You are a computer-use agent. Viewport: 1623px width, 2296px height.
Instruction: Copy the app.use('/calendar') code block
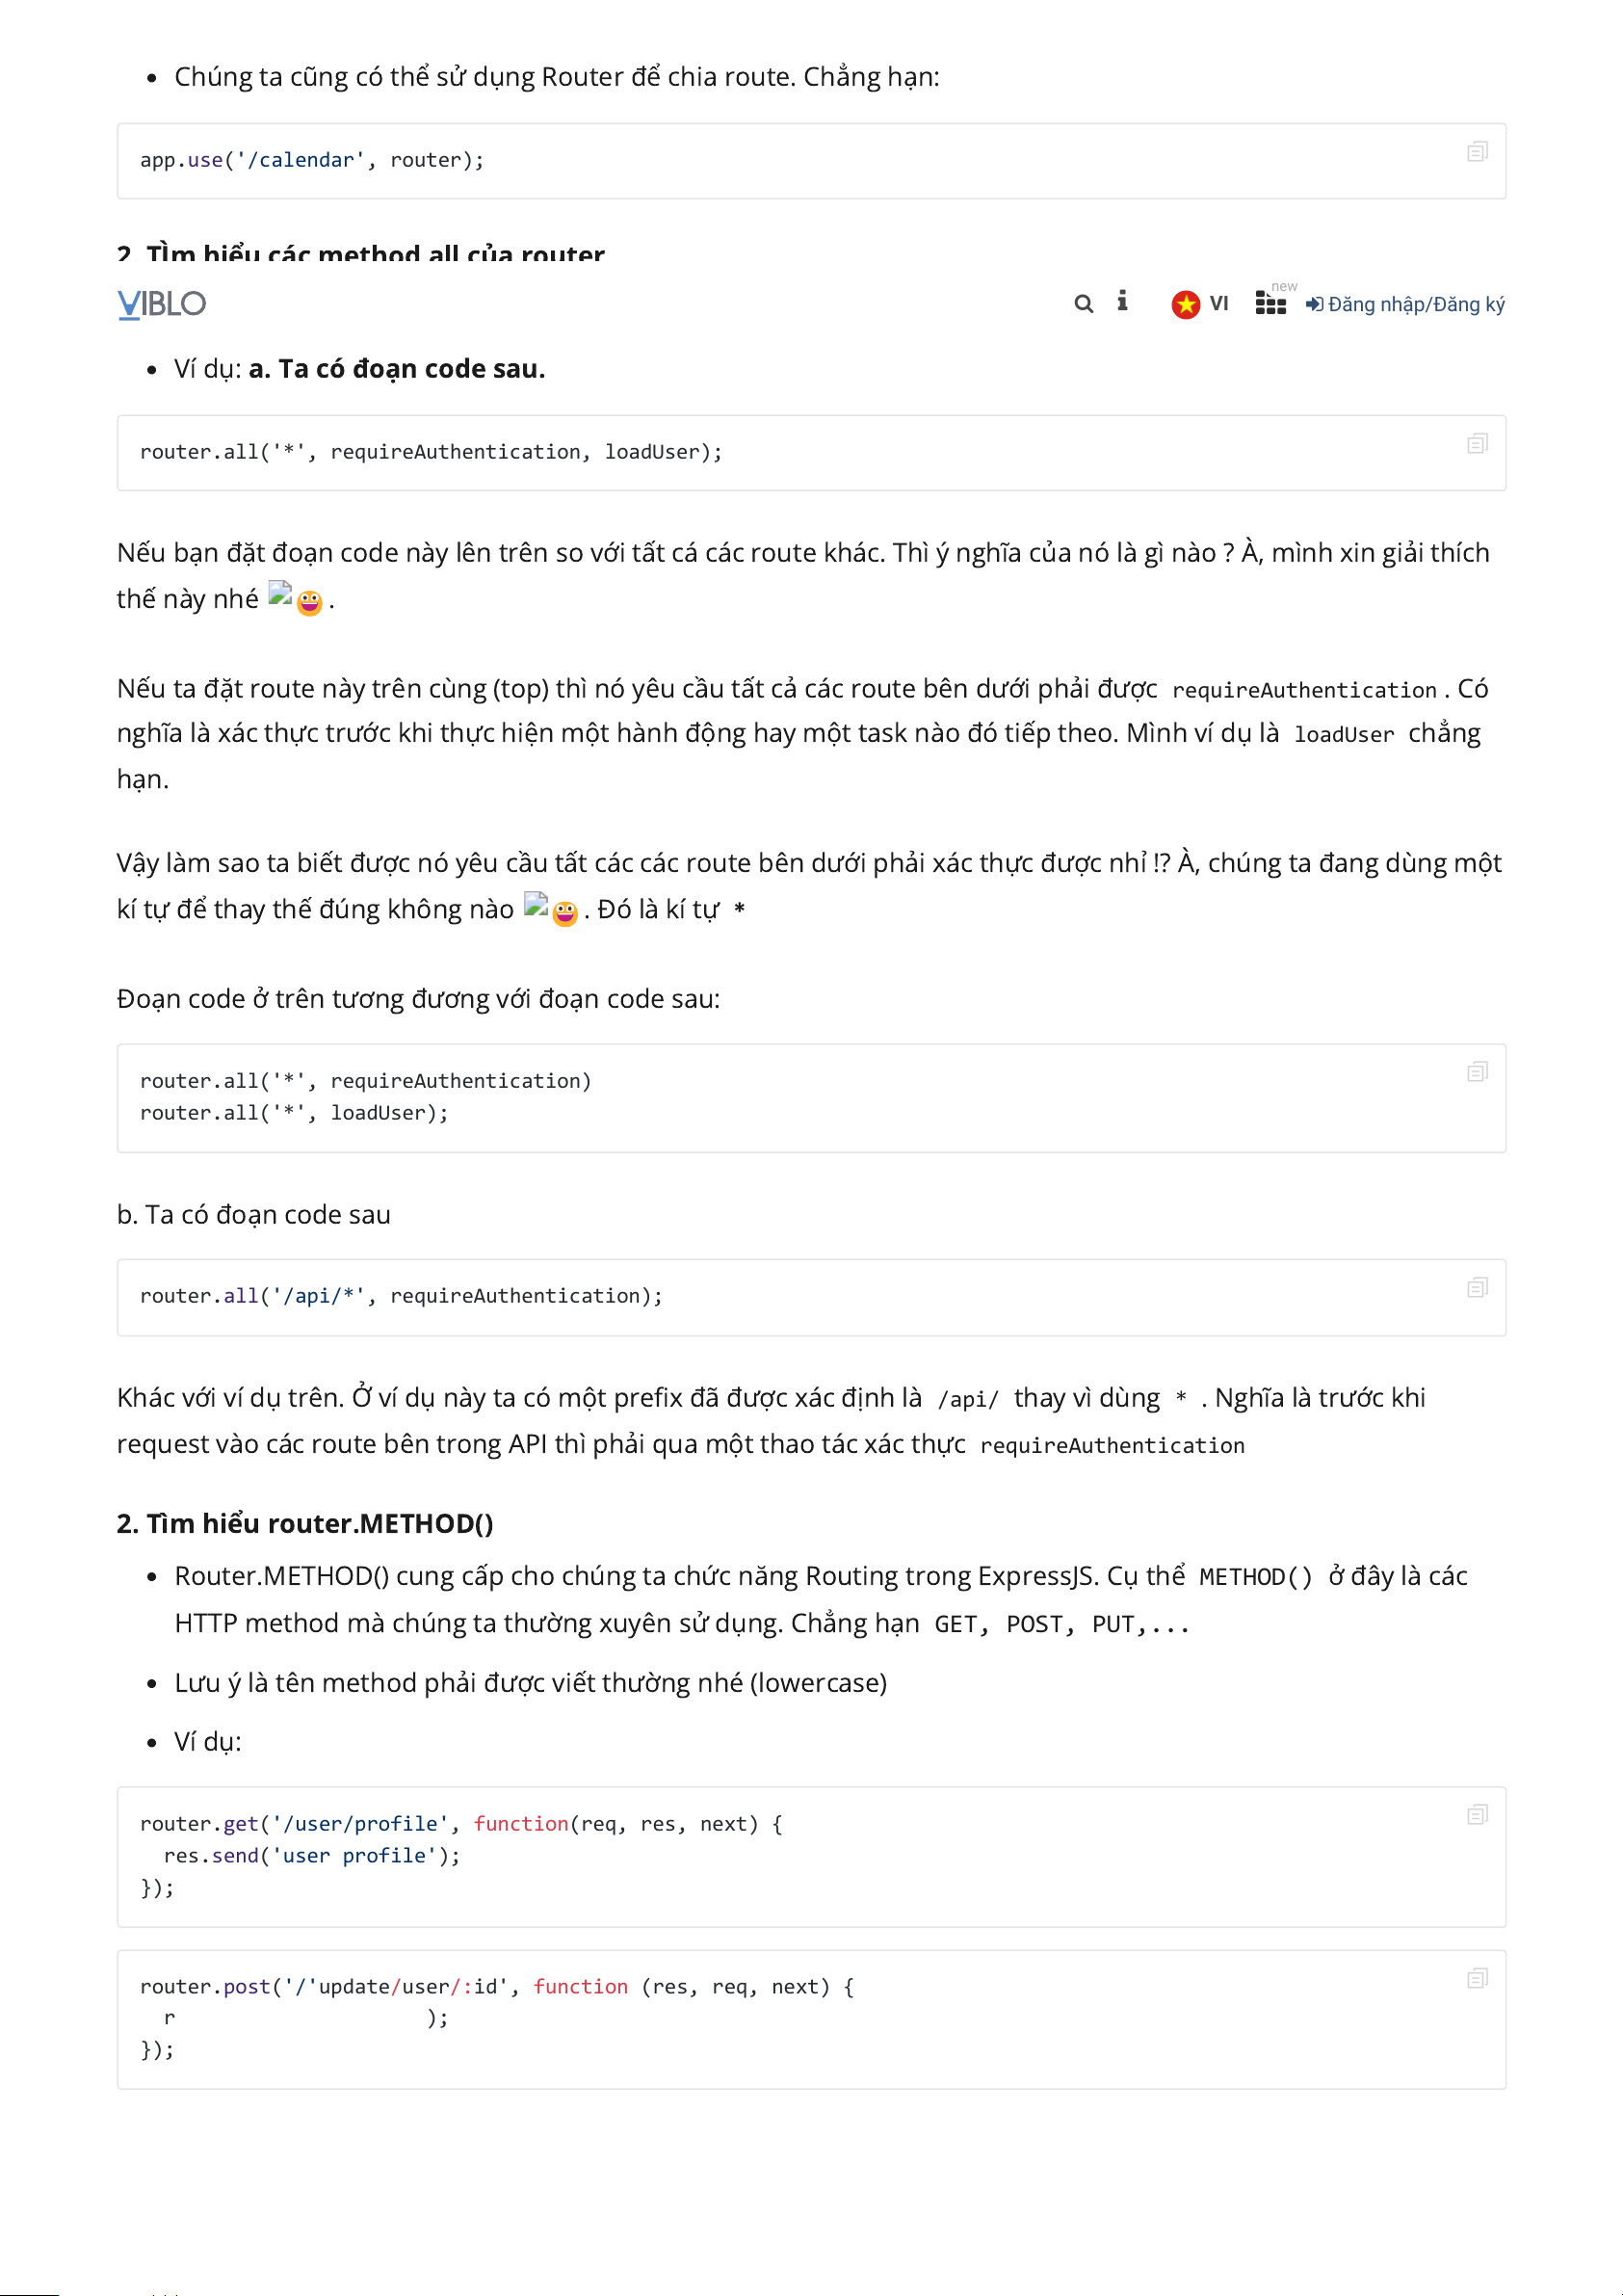pos(1476,152)
